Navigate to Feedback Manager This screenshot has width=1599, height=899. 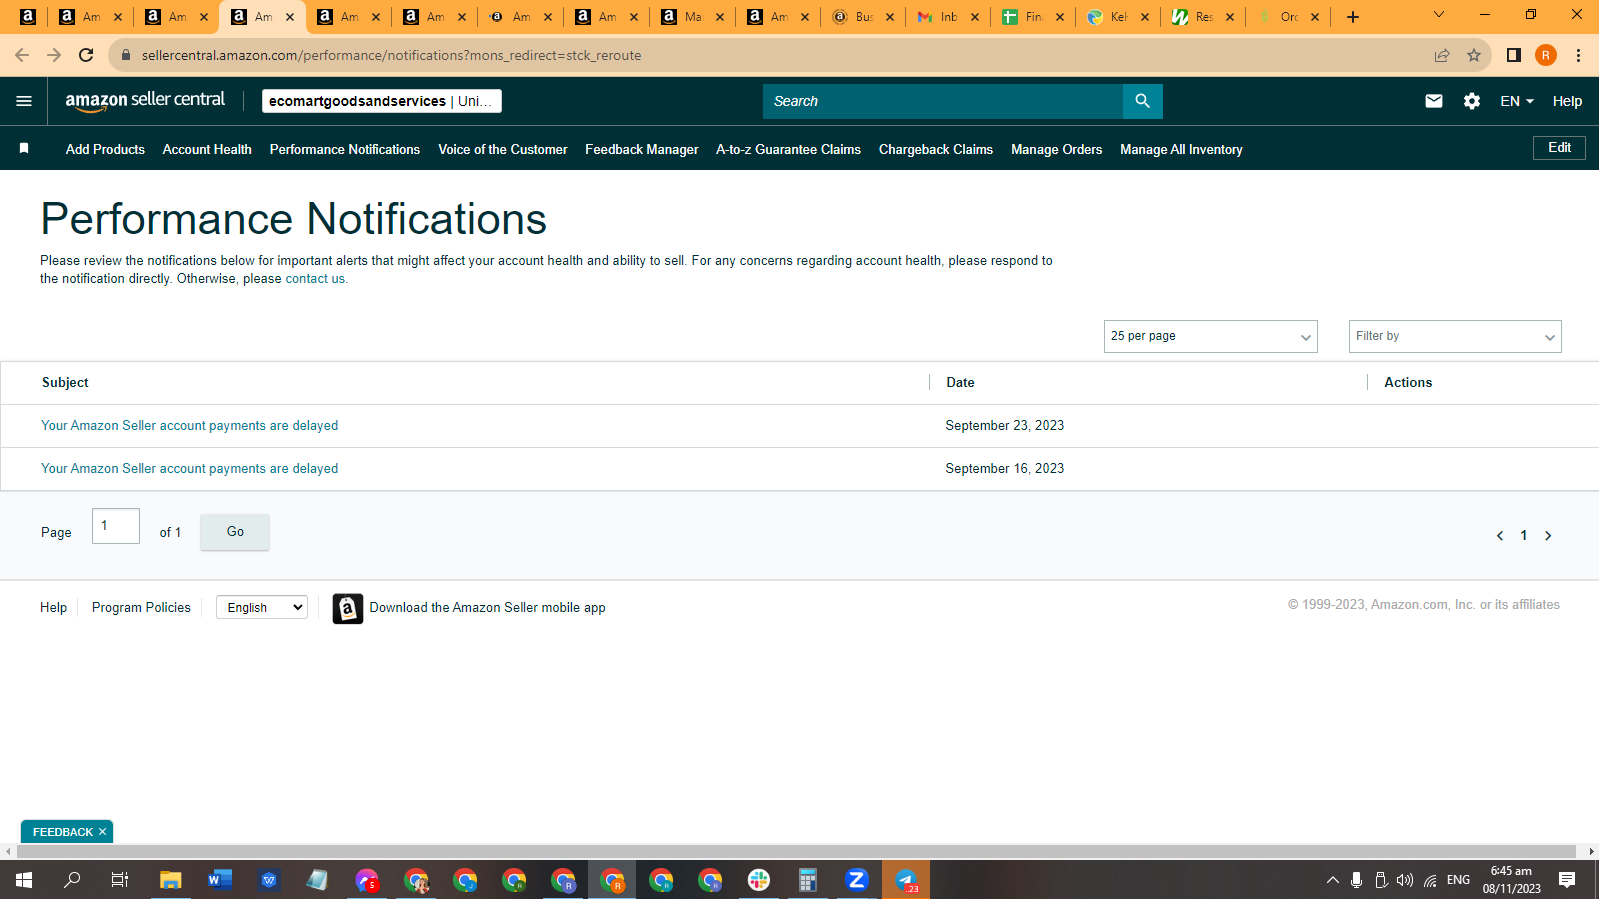642,149
